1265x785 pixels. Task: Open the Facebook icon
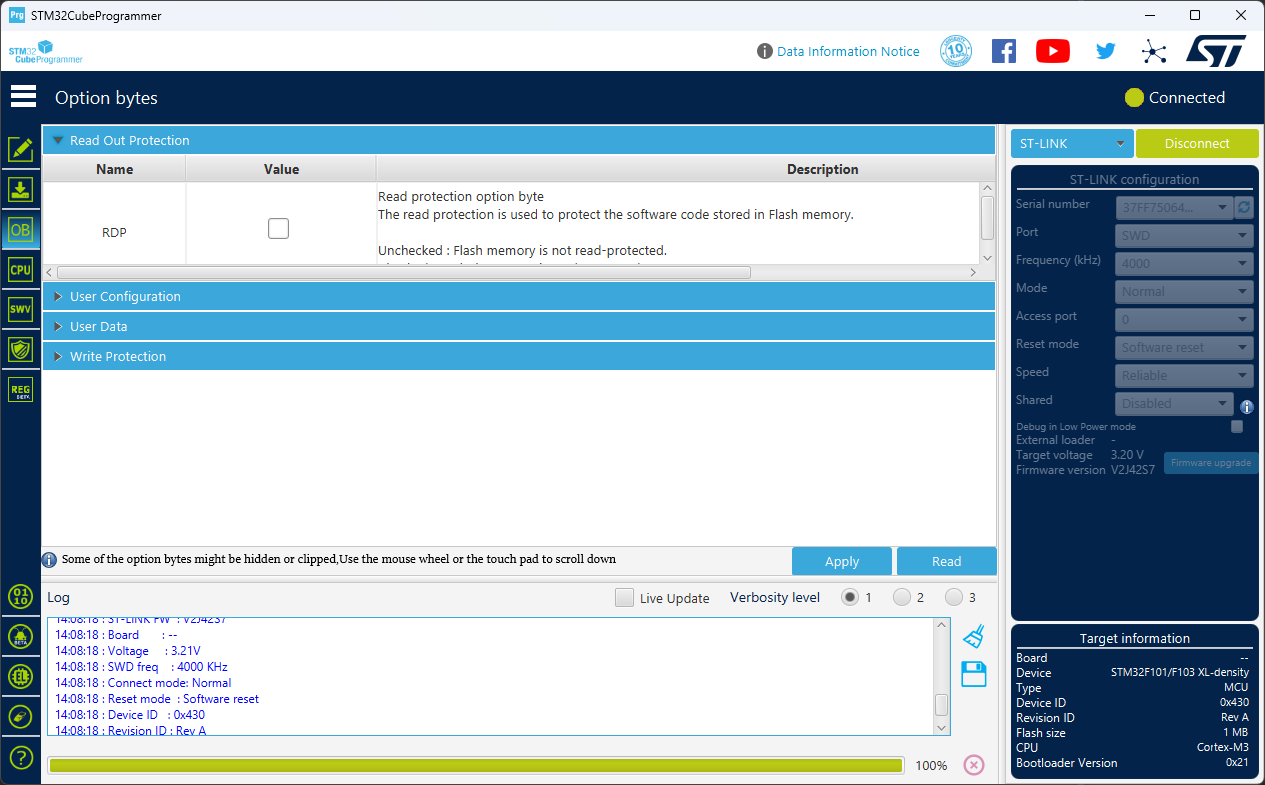[x=1004, y=51]
